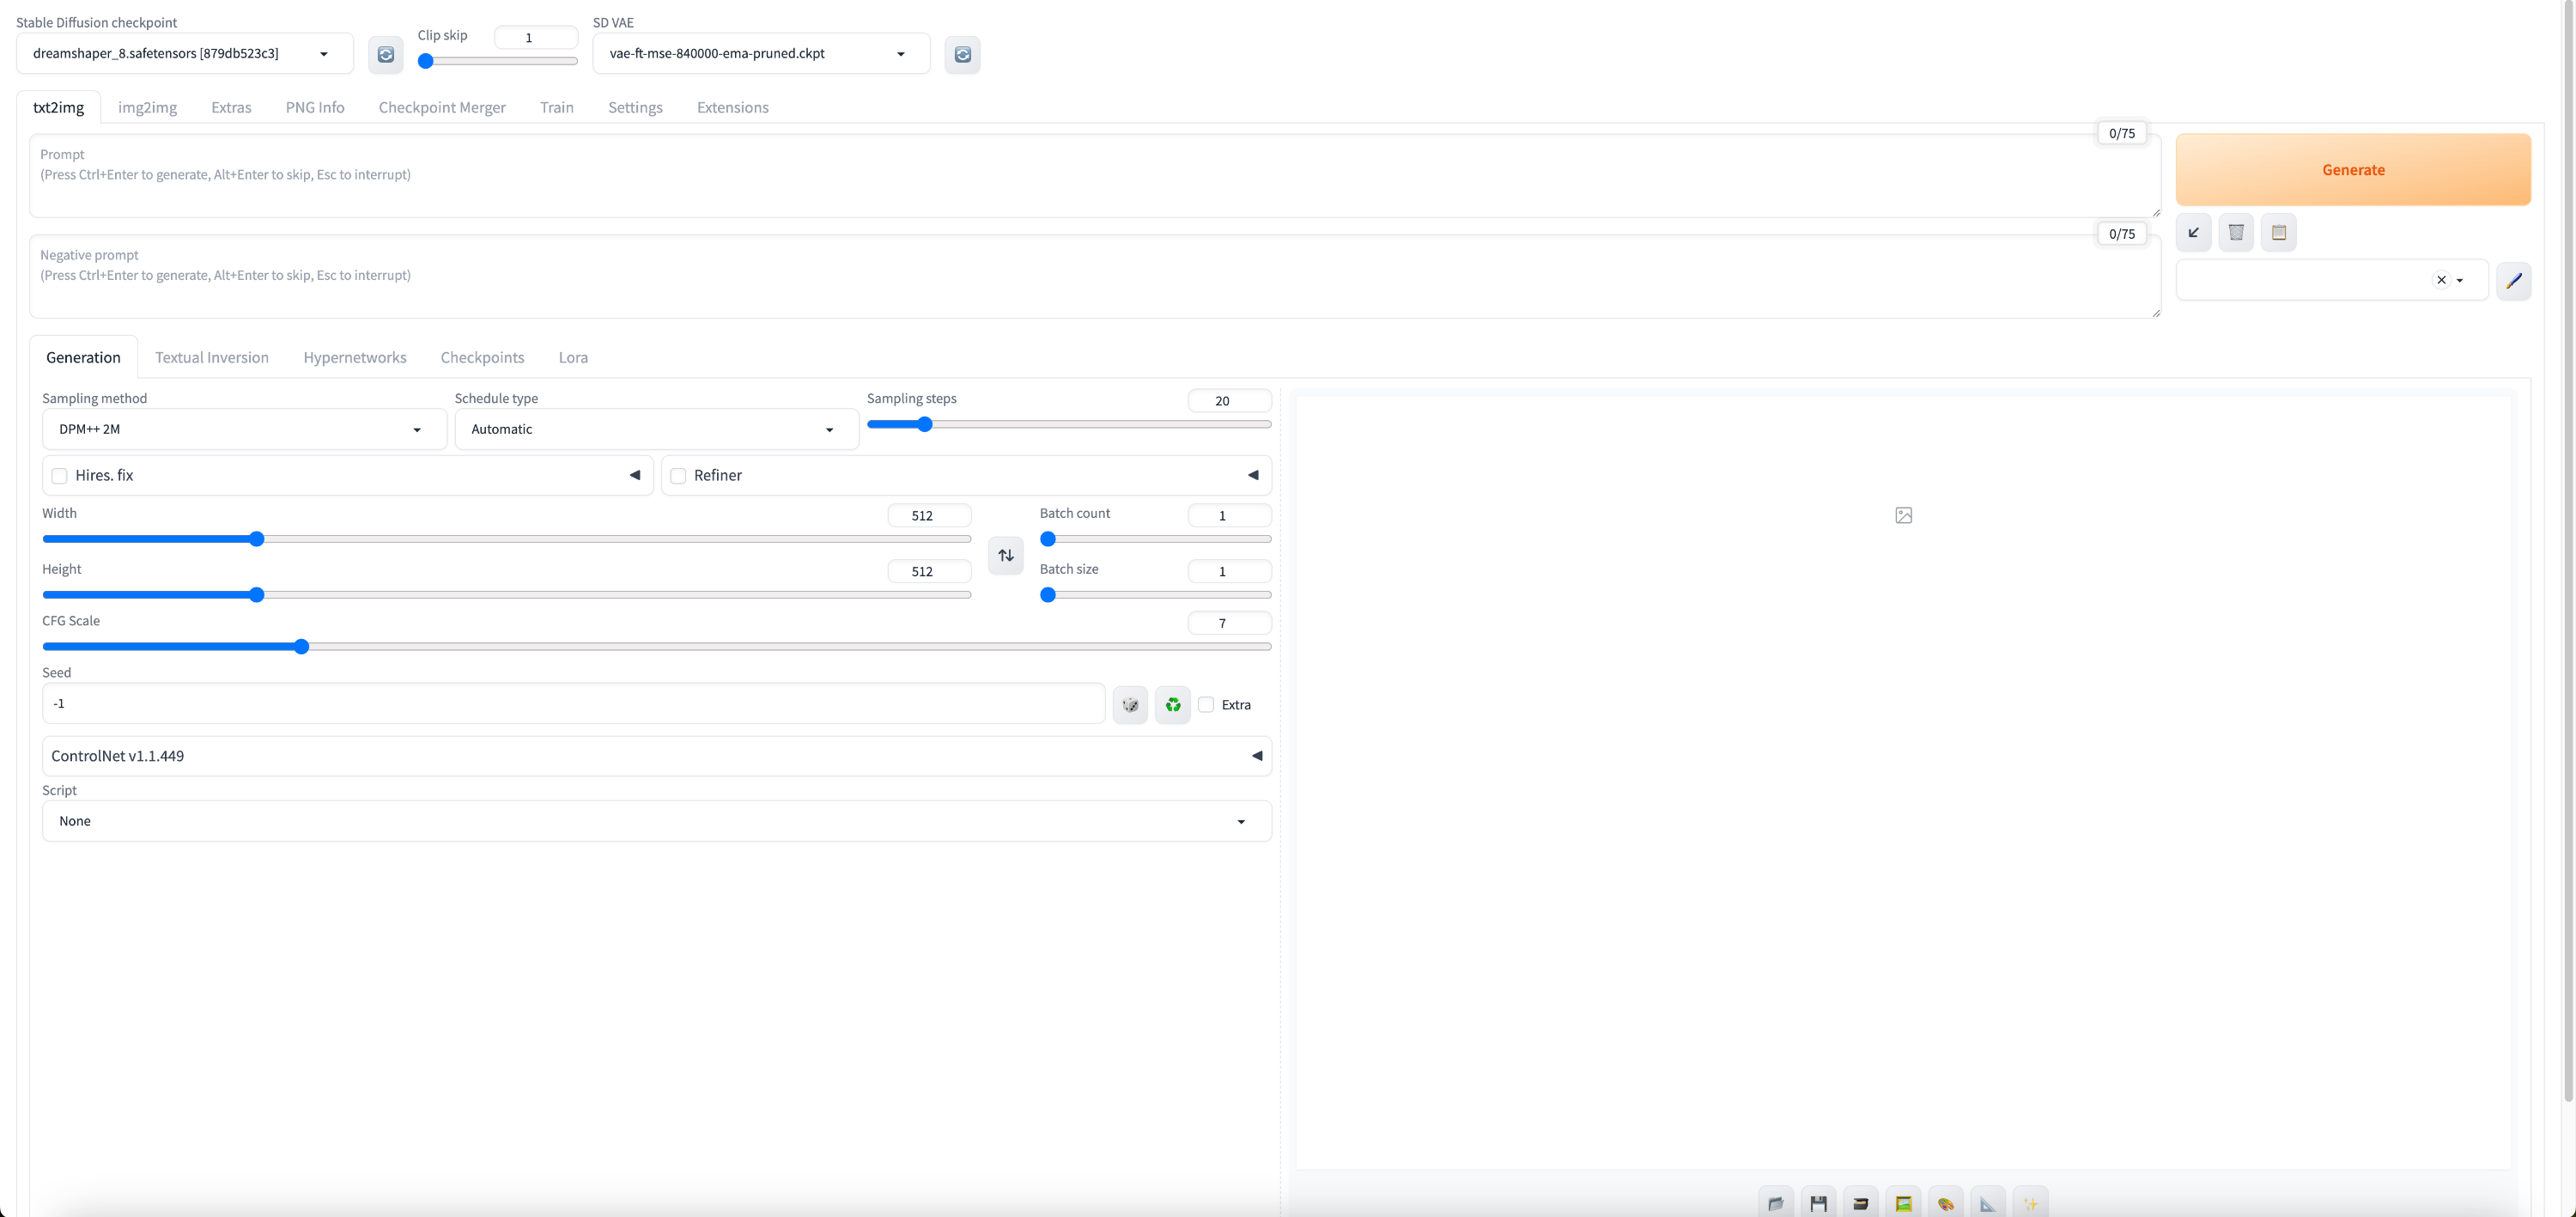Click the CFG Scale slider track

(700, 647)
